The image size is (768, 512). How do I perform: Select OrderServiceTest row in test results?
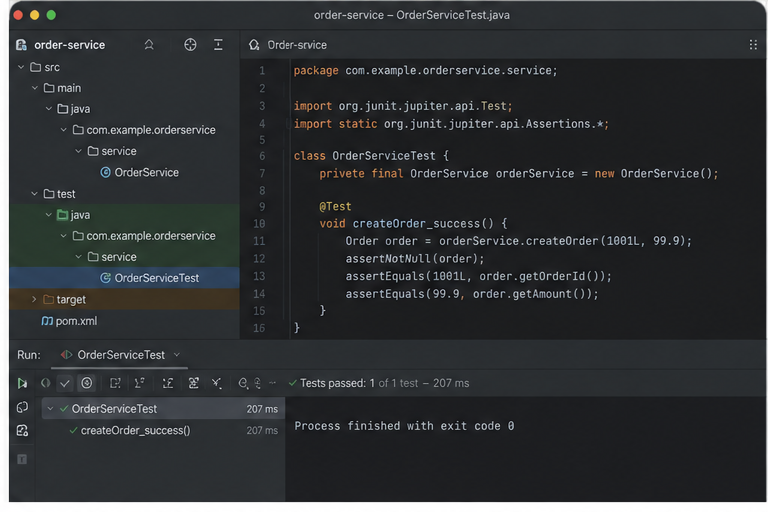click(x=163, y=408)
